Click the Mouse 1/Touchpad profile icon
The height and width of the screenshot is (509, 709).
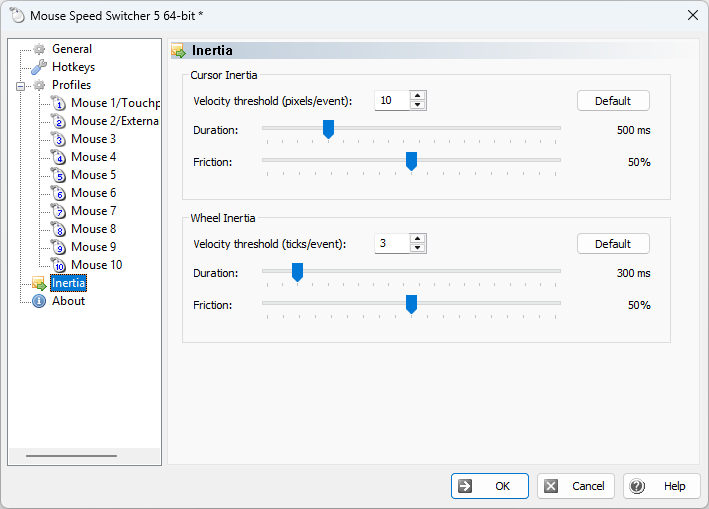[x=58, y=103]
